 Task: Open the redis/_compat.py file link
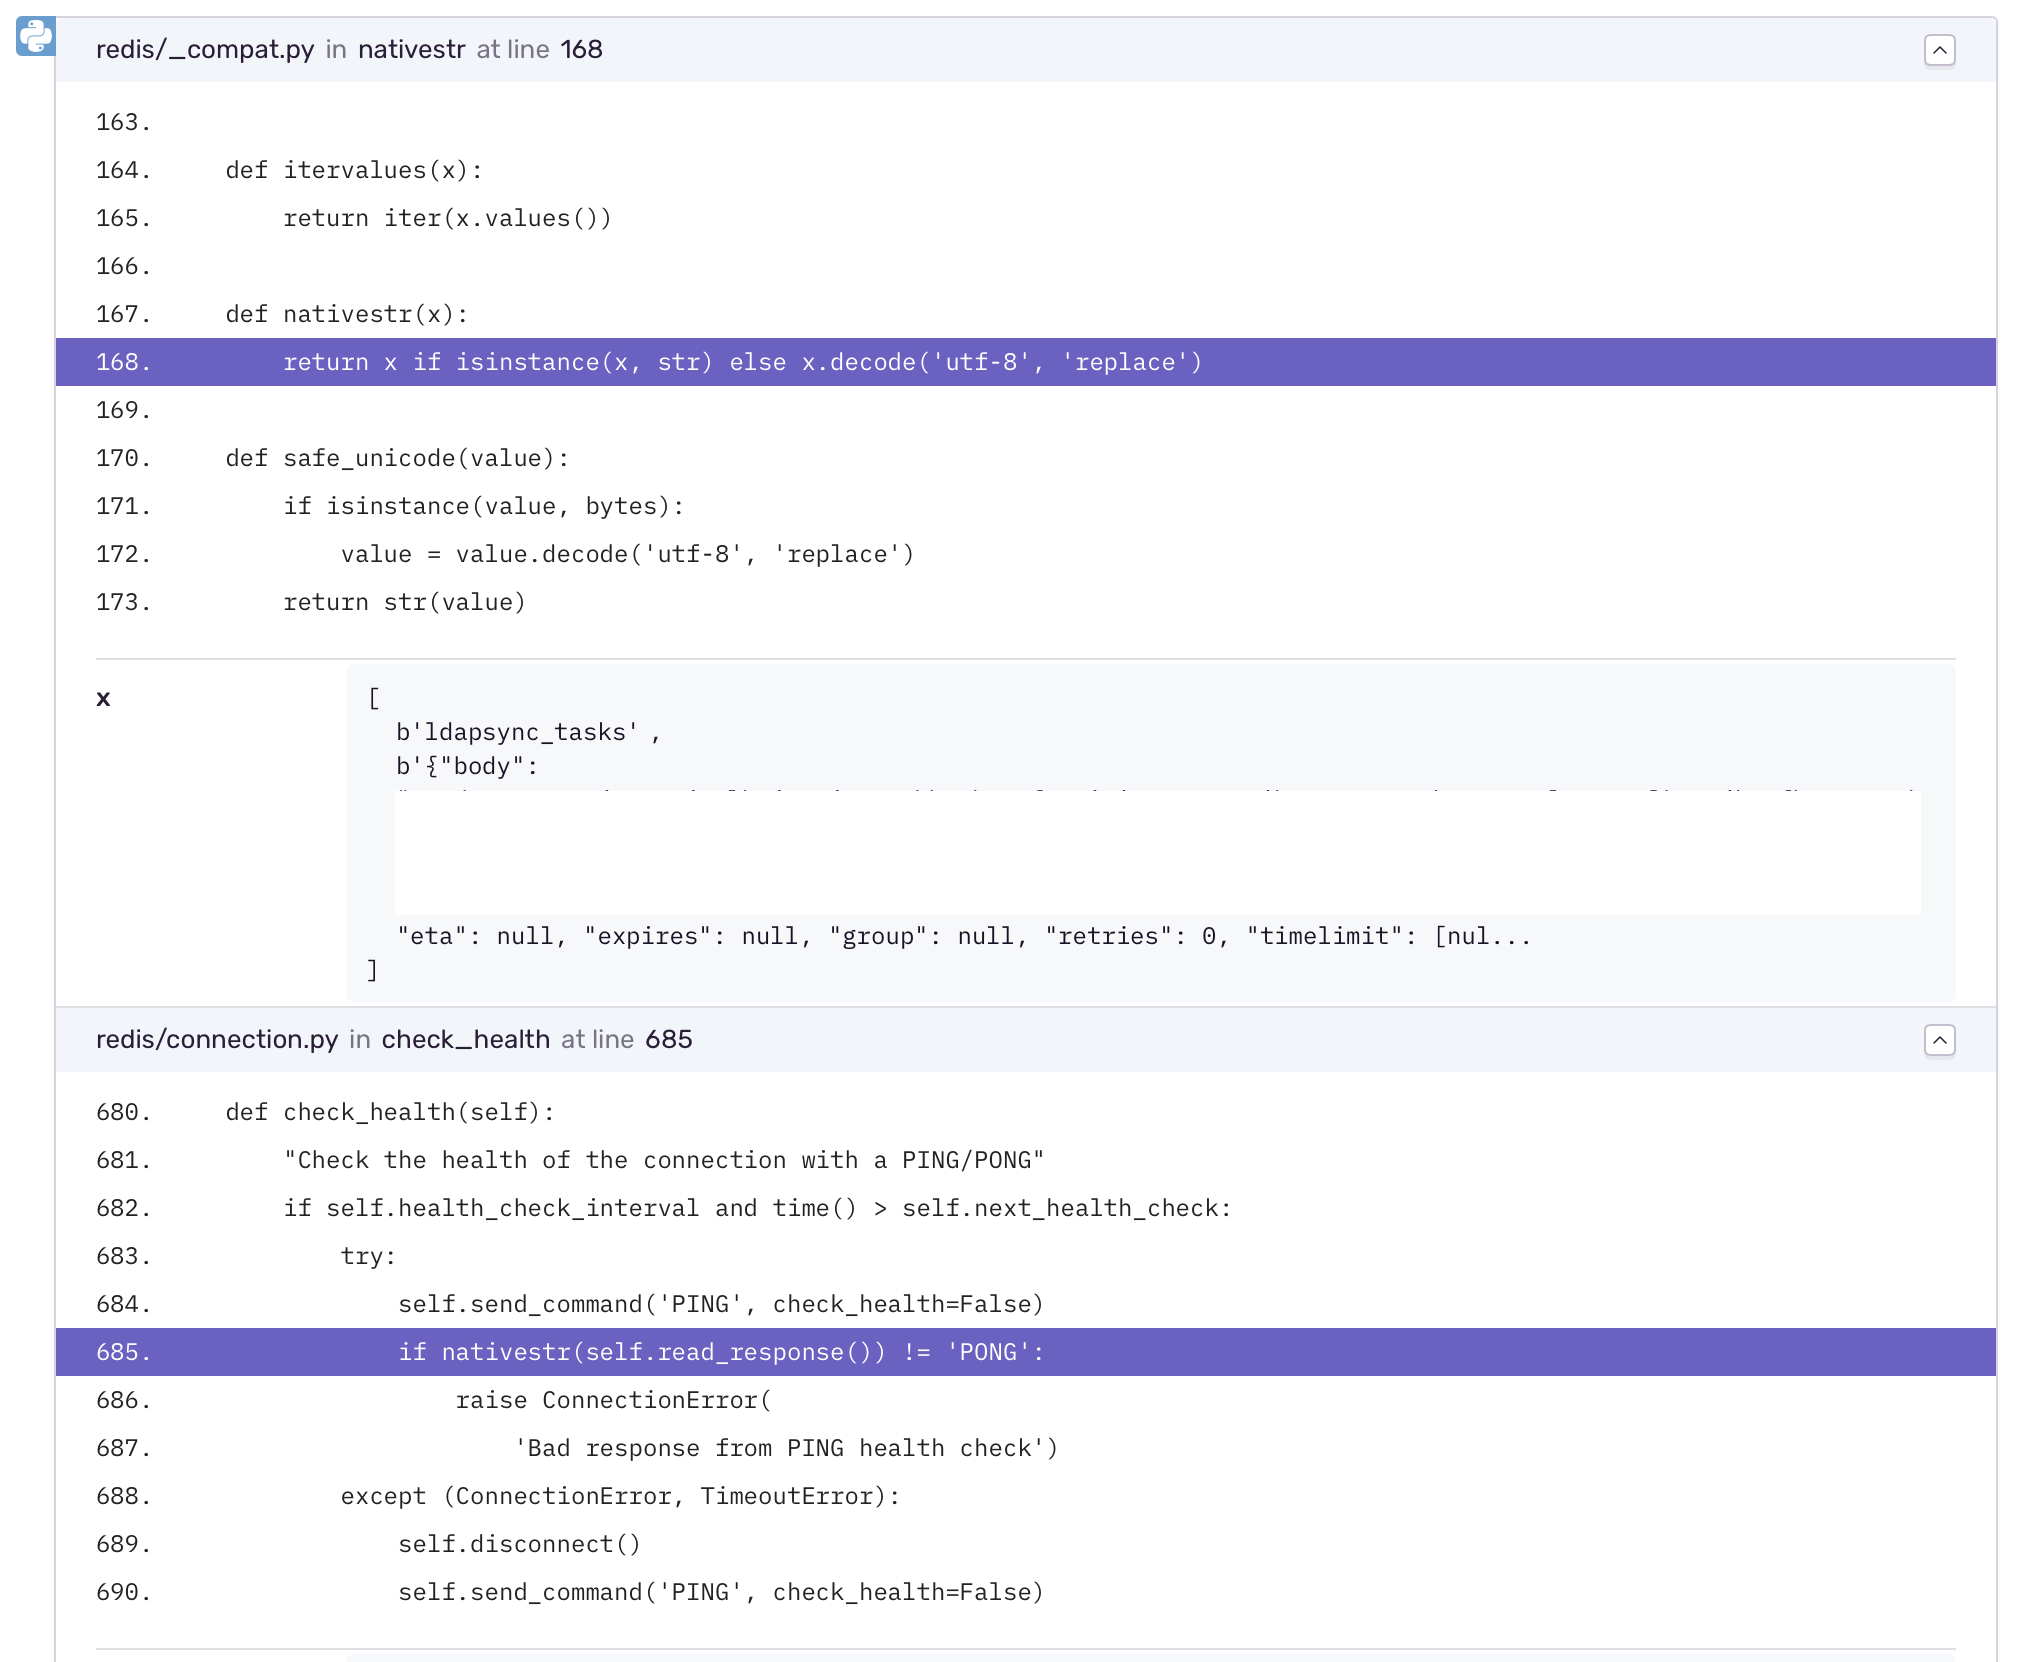(x=205, y=48)
